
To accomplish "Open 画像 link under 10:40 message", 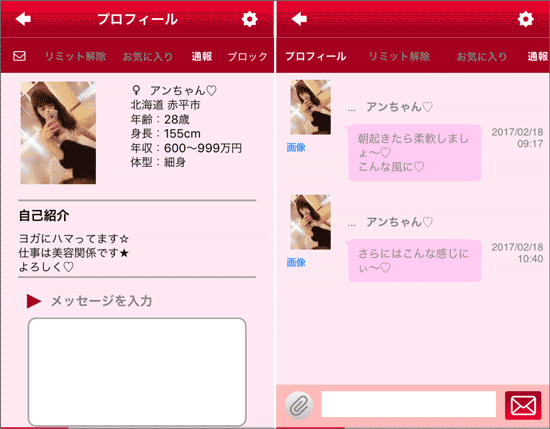I will [296, 262].
